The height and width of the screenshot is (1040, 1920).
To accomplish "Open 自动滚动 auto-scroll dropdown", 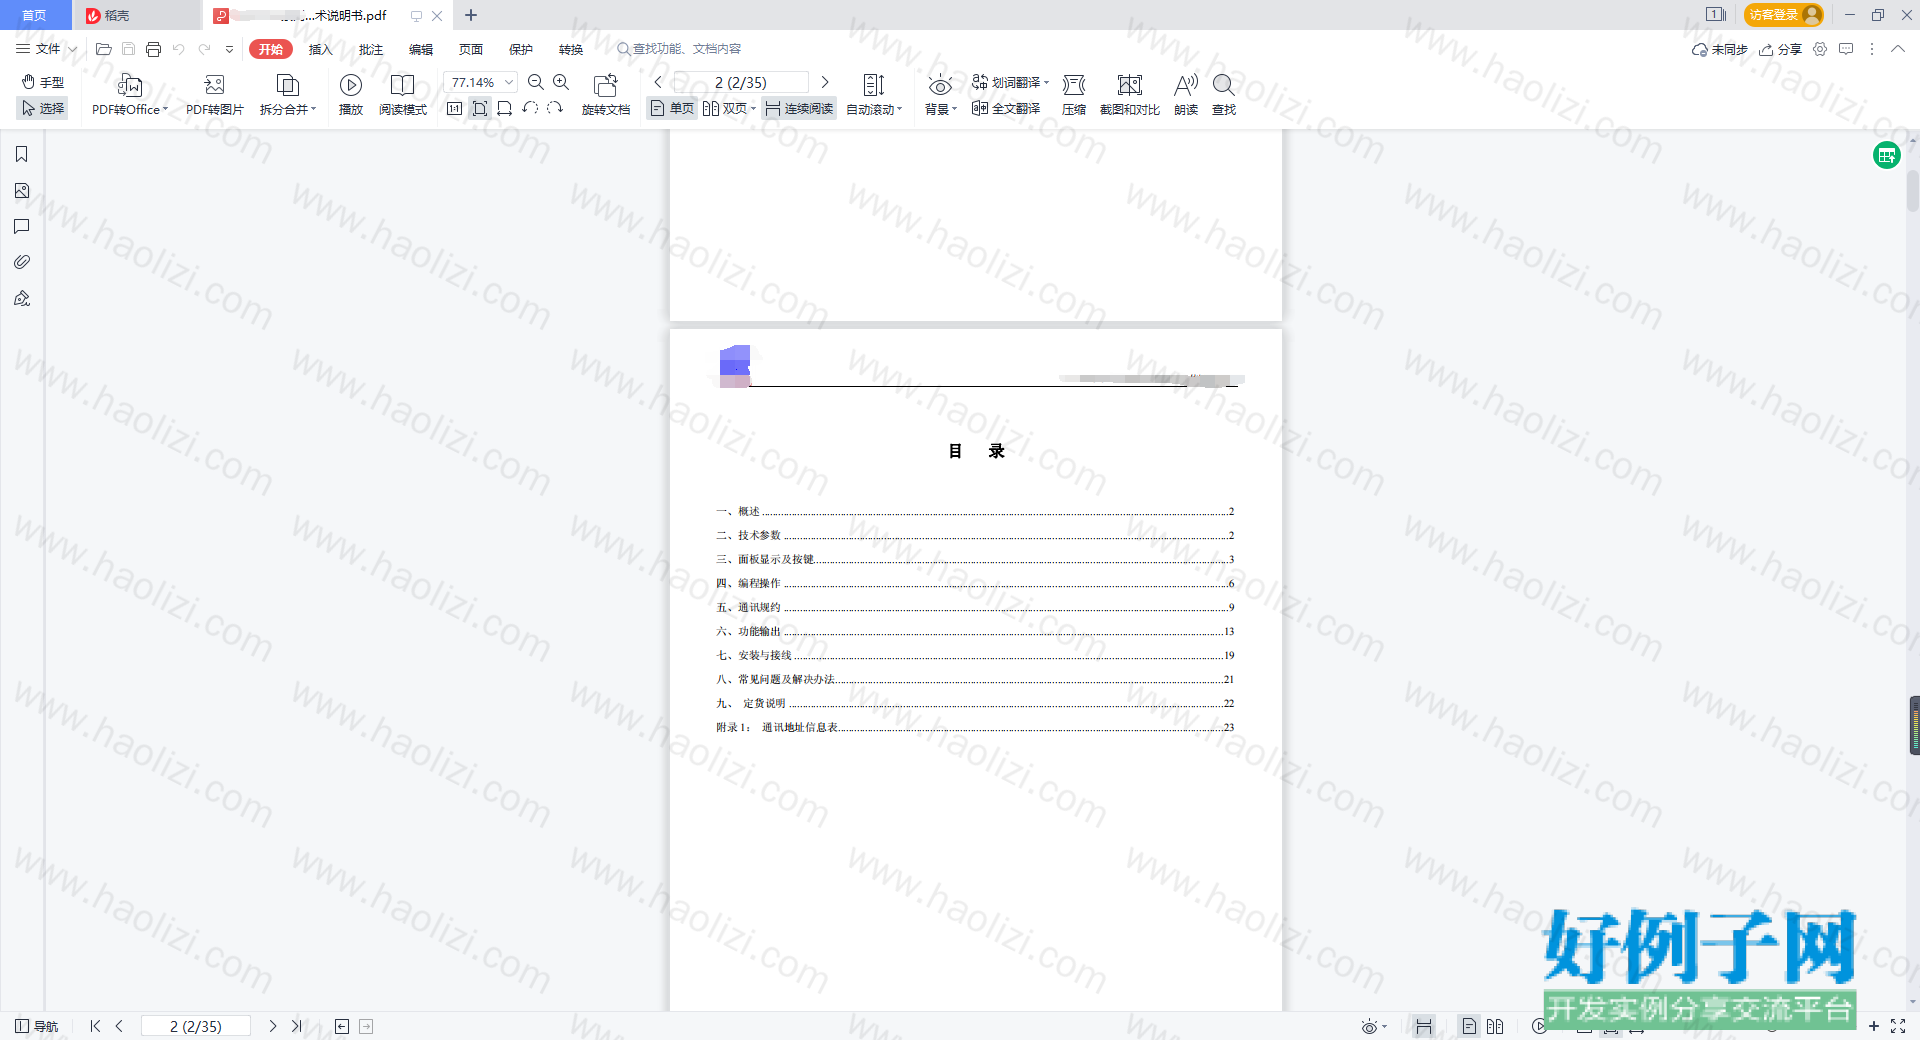I will (874, 95).
